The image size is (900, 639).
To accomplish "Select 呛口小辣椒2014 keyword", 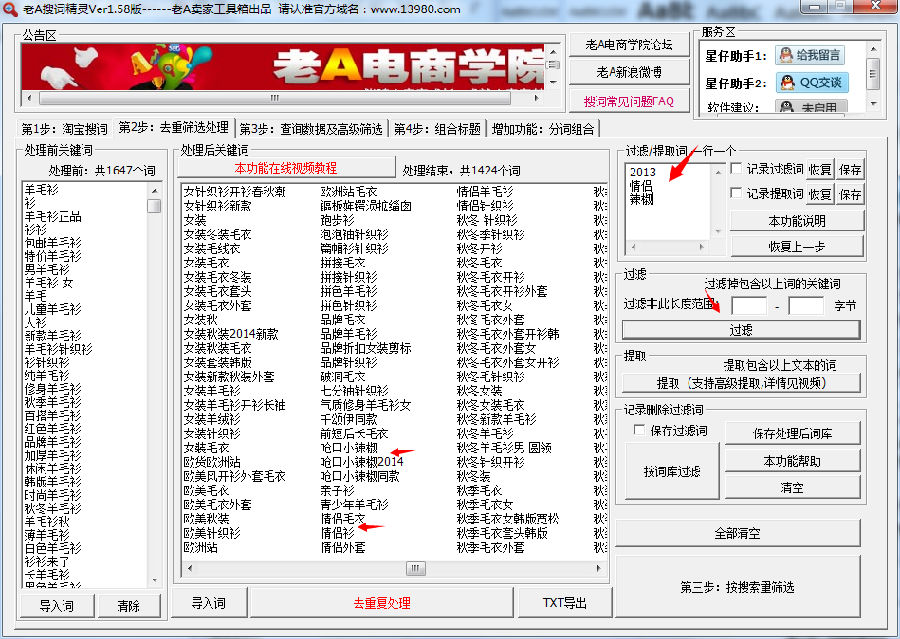I will coord(362,462).
